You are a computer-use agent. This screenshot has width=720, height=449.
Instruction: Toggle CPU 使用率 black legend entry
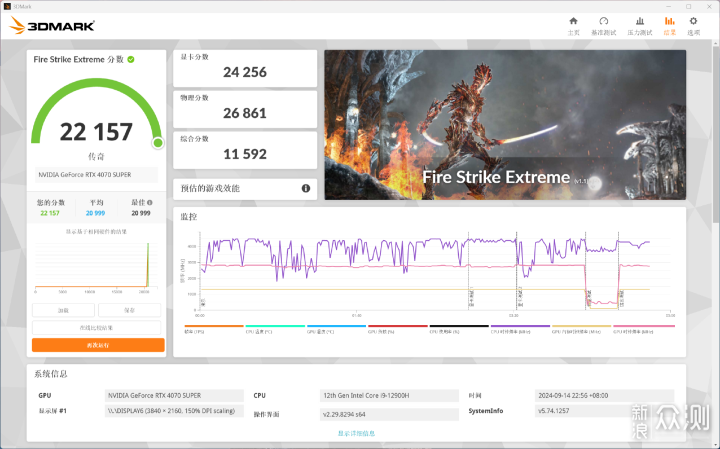click(x=459, y=329)
